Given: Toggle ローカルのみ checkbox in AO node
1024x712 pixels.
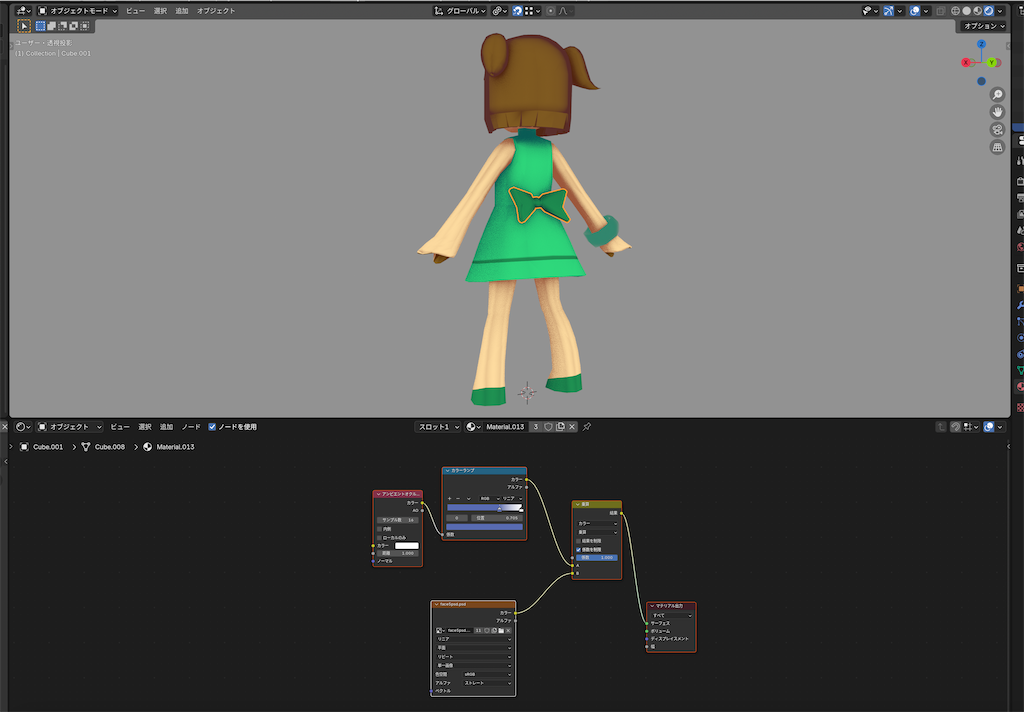Looking at the screenshot, I should (x=379, y=538).
